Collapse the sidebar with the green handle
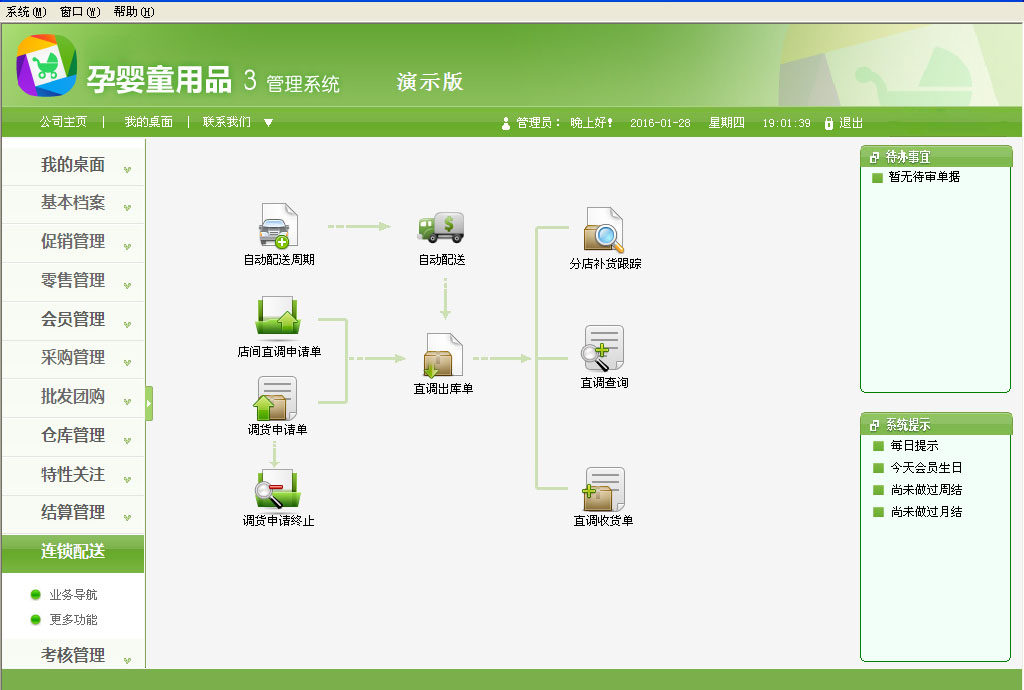 coord(149,403)
